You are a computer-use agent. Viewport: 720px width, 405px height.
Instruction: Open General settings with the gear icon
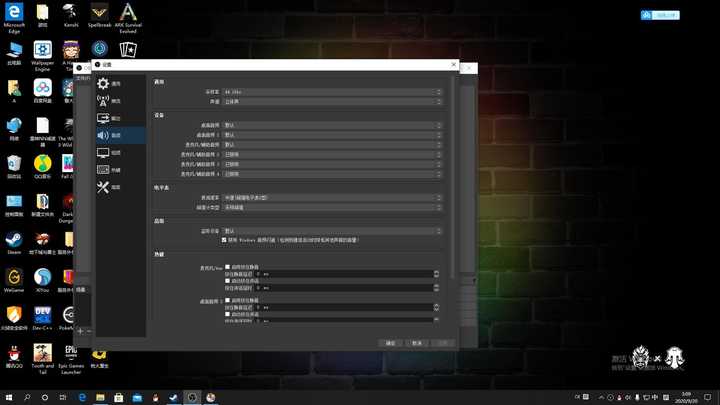[103, 84]
